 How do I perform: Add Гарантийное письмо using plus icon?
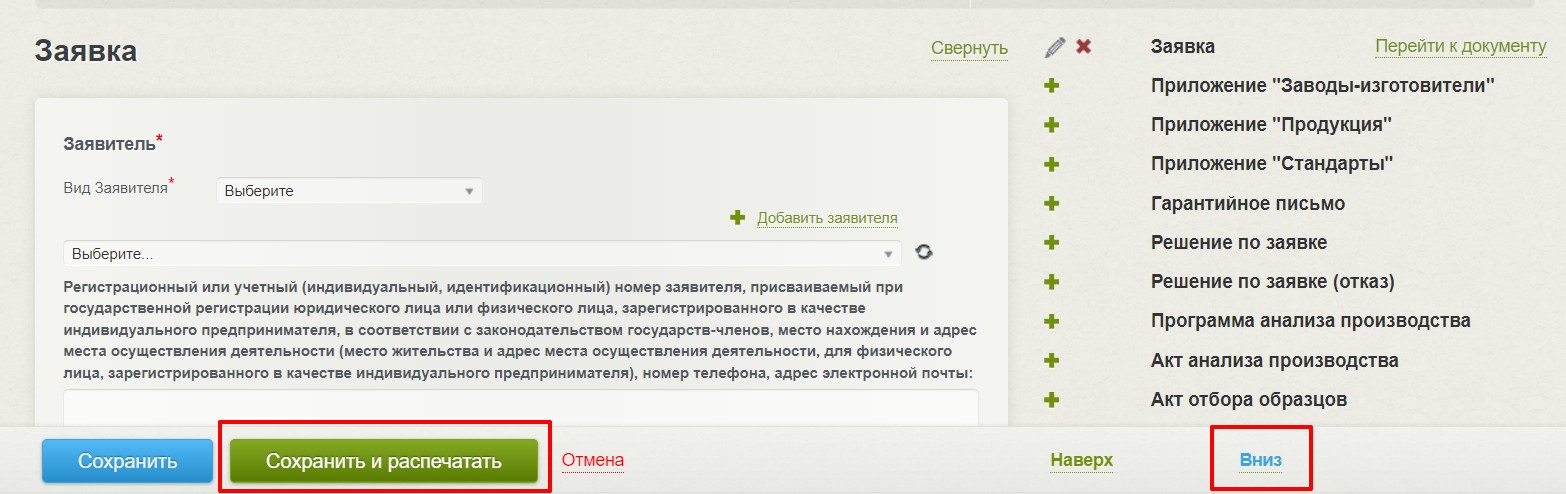pos(1051,204)
